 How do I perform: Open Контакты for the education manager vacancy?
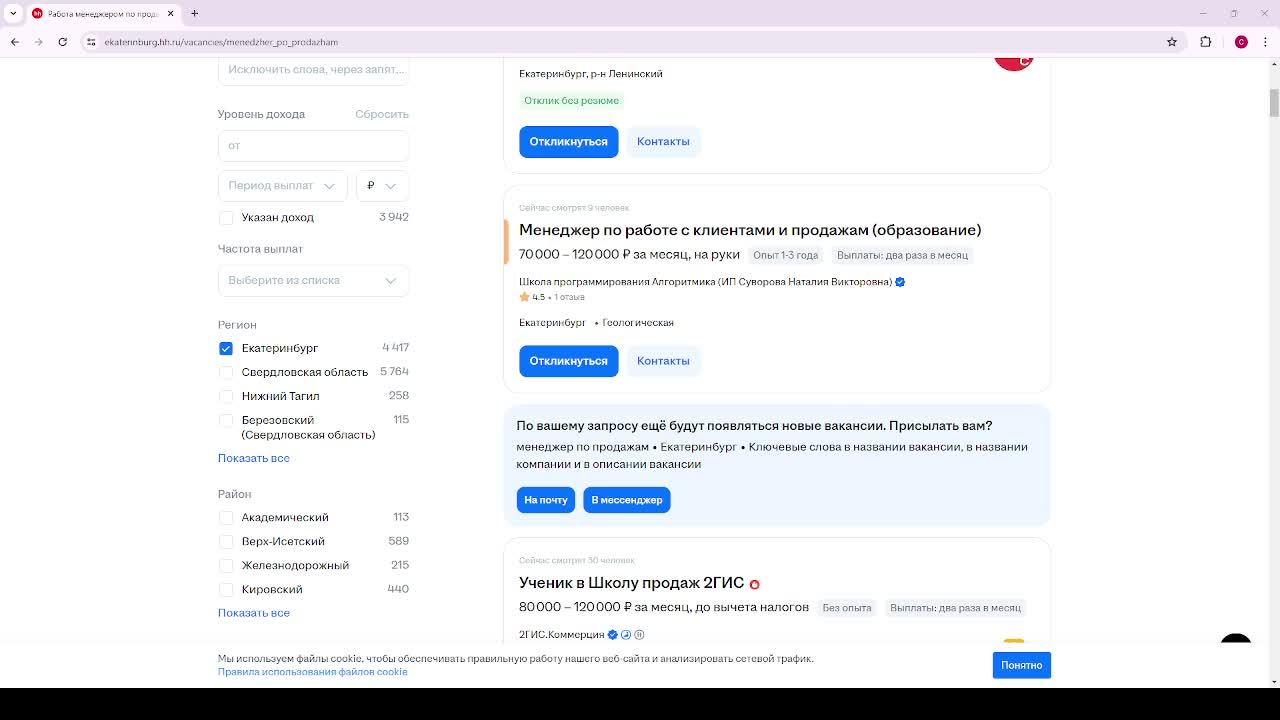663,361
